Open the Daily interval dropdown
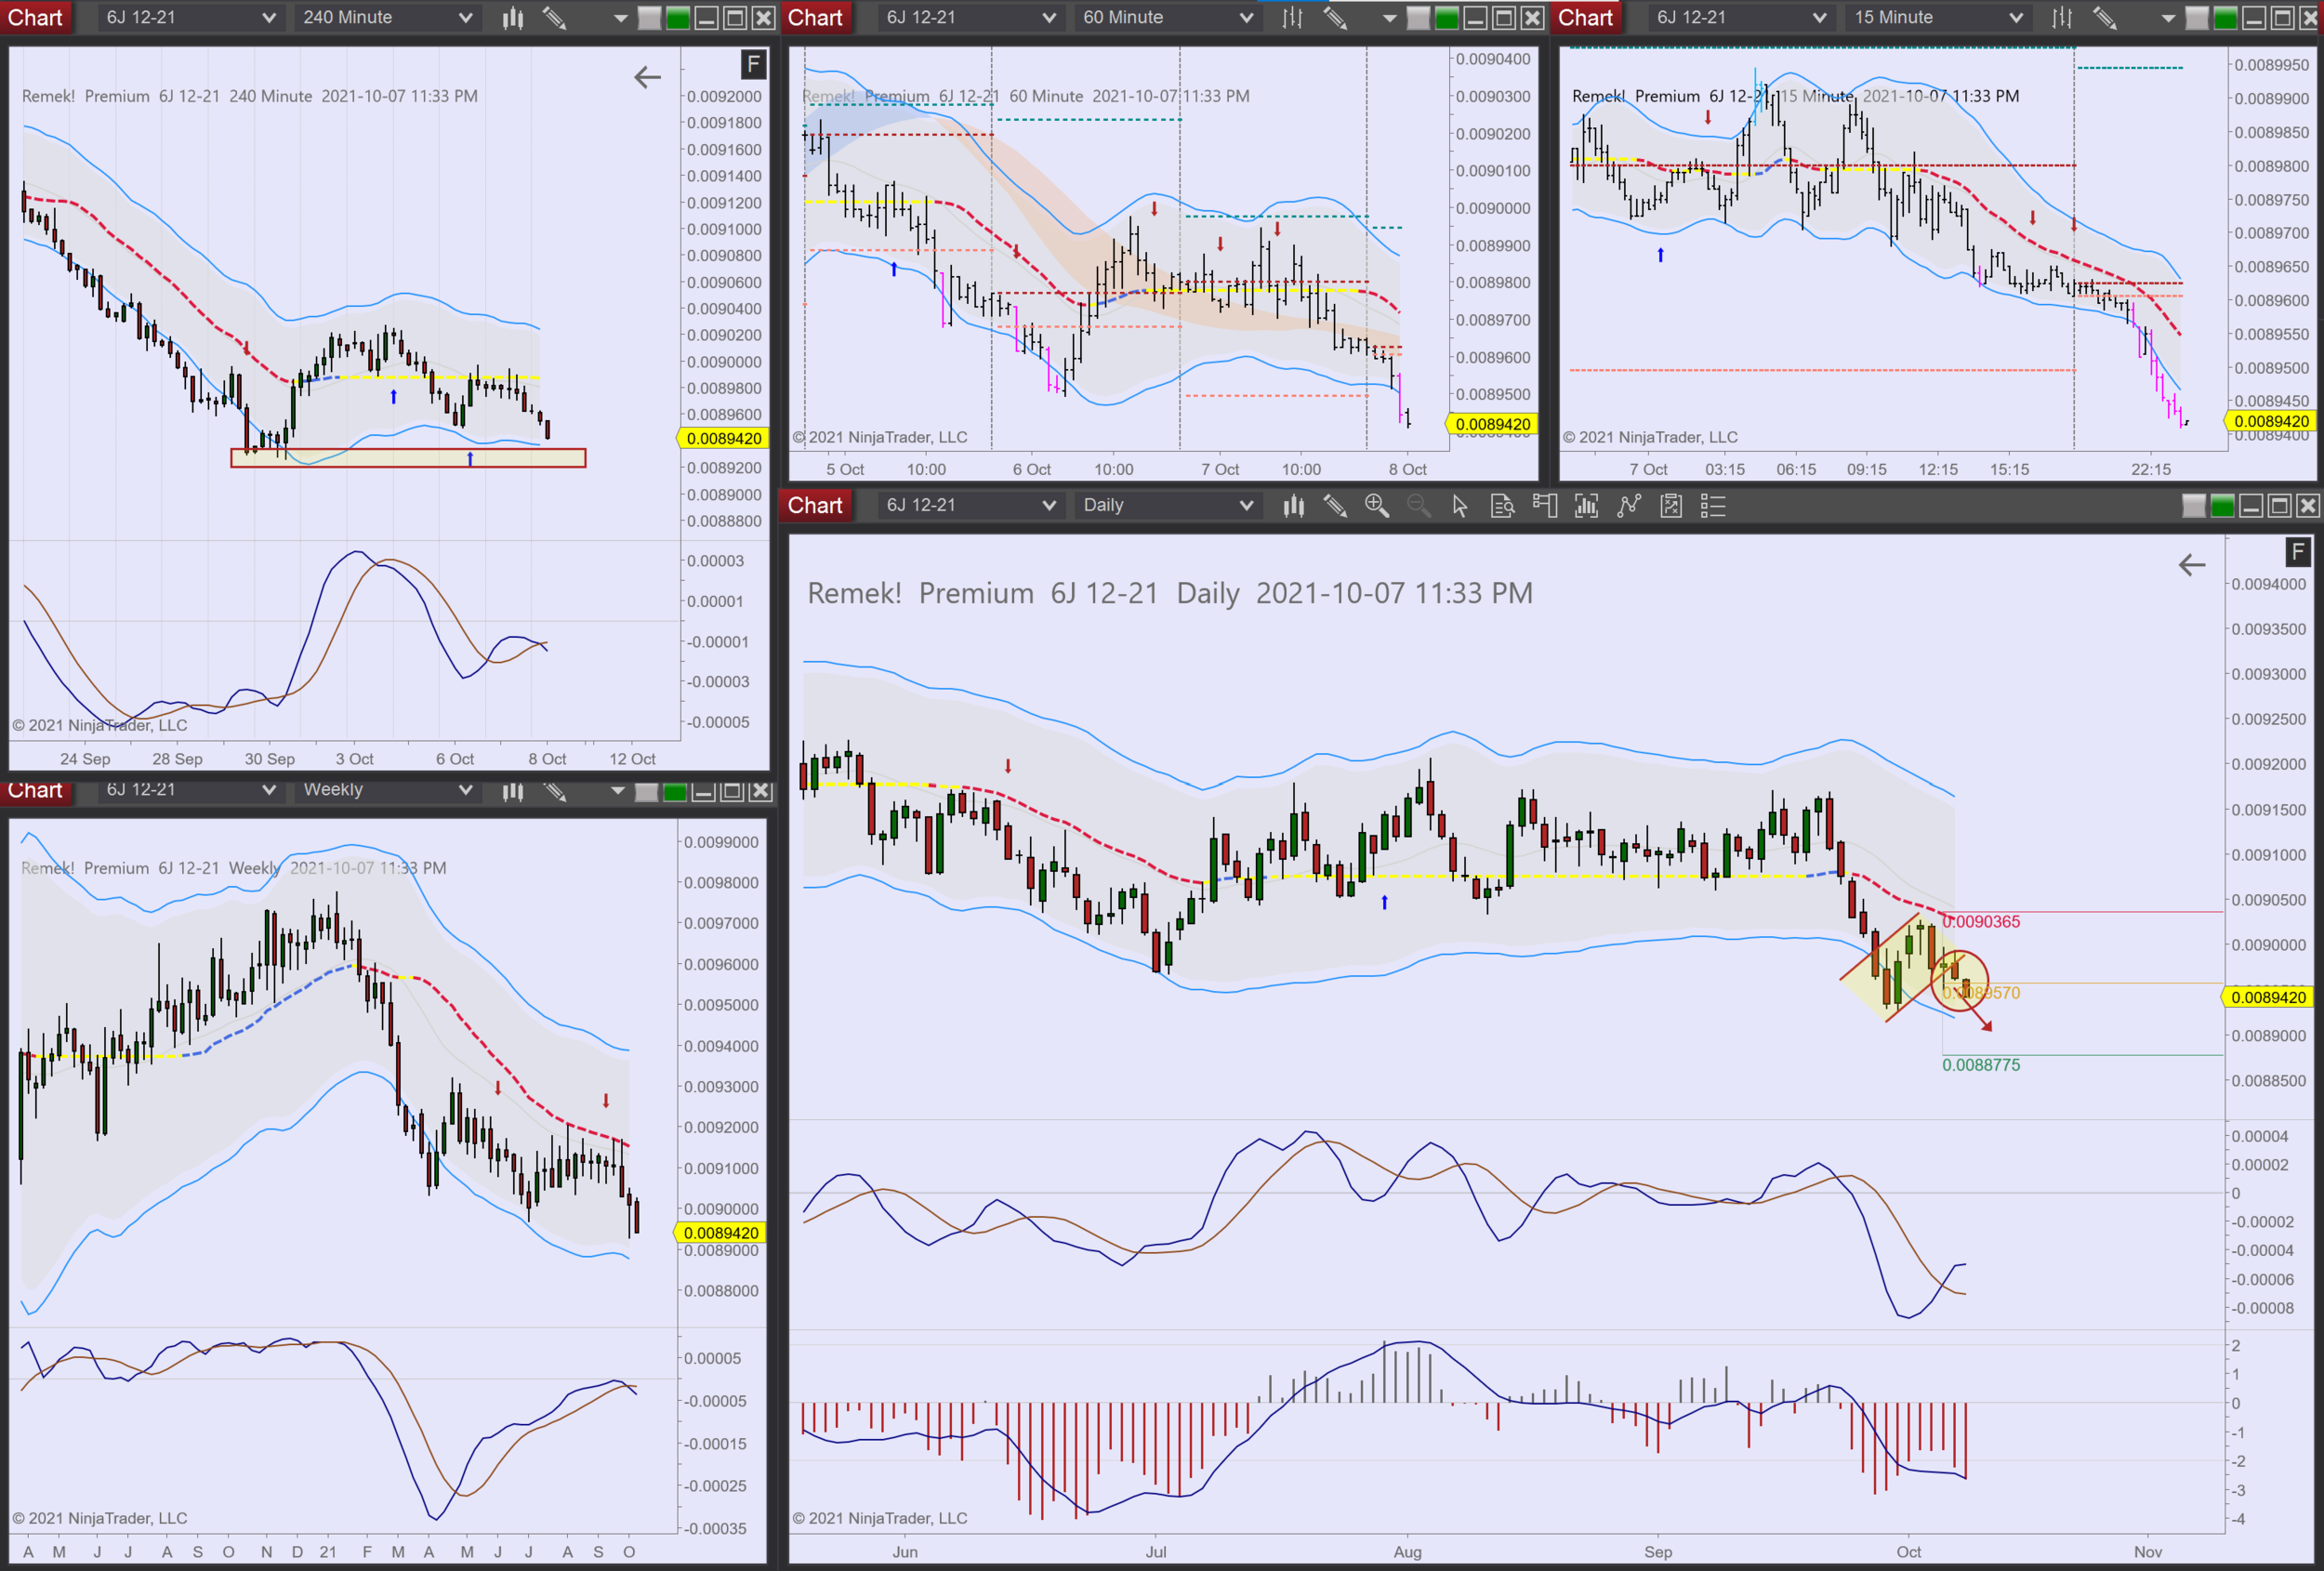The image size is (2324, 1571). pyautogui.click(x=1166, y=506)
